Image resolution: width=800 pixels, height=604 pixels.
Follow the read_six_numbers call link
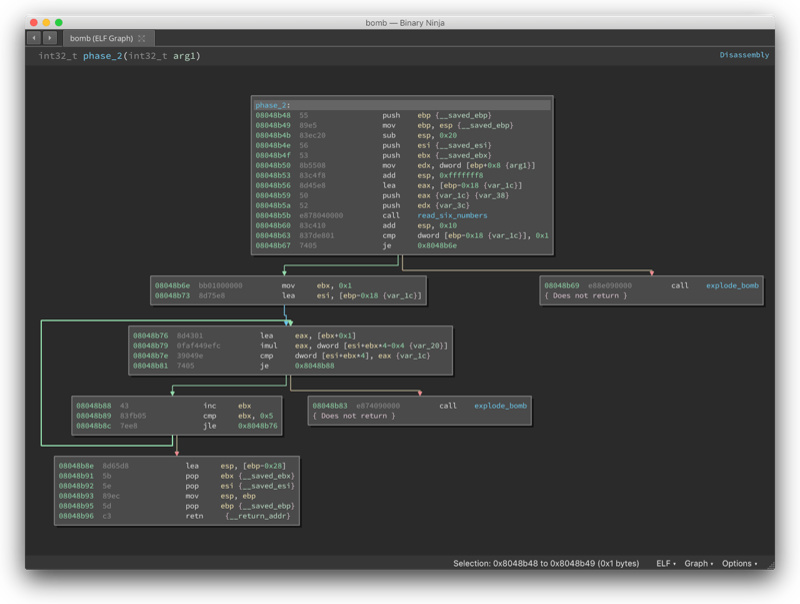(x=452, y=215)
